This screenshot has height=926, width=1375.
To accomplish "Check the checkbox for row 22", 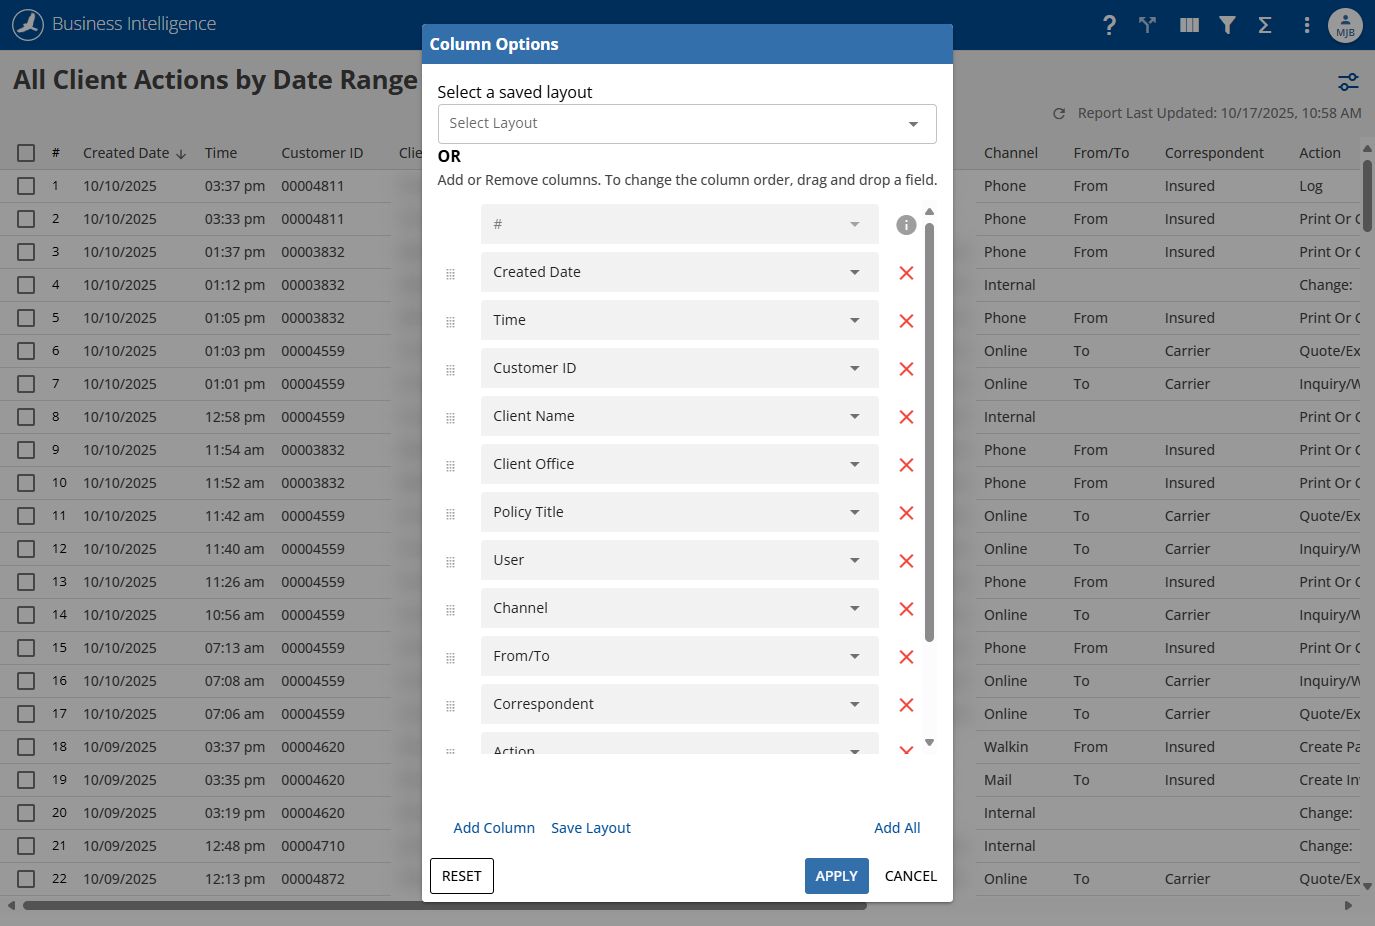I will tap(26, 879).
